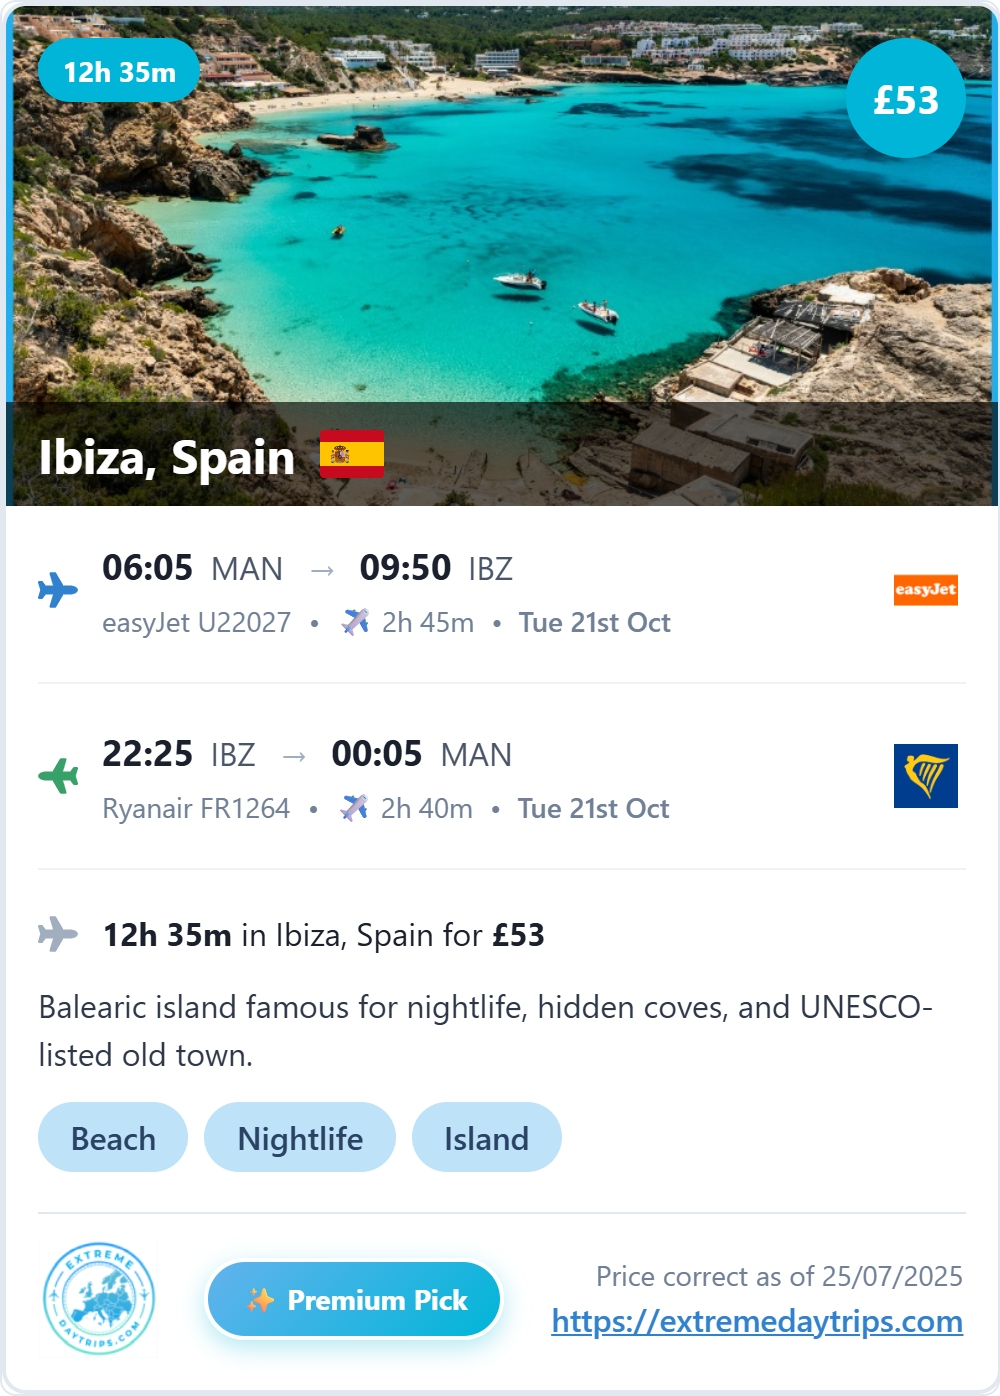Click the easyJet airline logo
The height and width of the screenshot is (1396, 1000).
(x=926, y=590)
